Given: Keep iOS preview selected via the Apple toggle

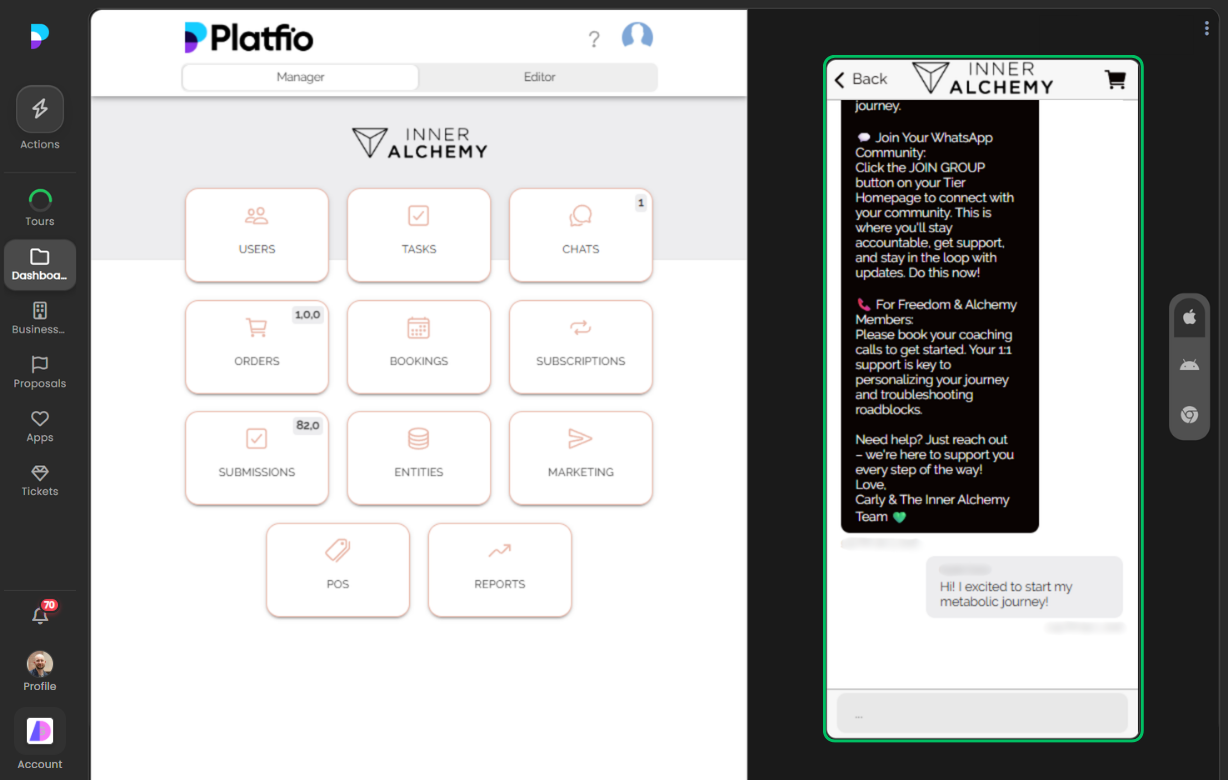Looking at the screenshot, I should [x=1189, y=316].
